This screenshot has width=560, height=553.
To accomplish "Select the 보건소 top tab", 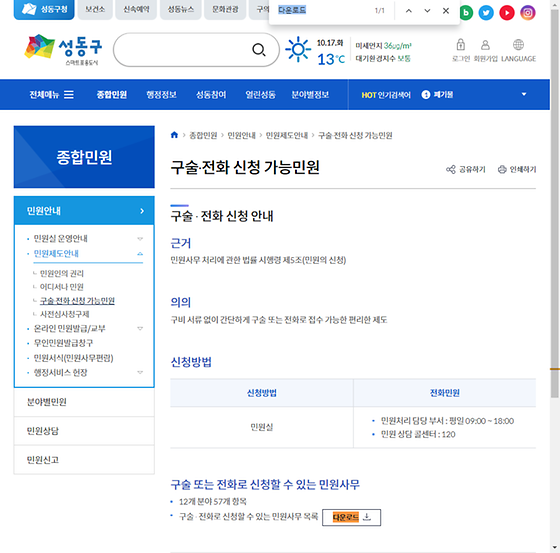I will 95,10.
